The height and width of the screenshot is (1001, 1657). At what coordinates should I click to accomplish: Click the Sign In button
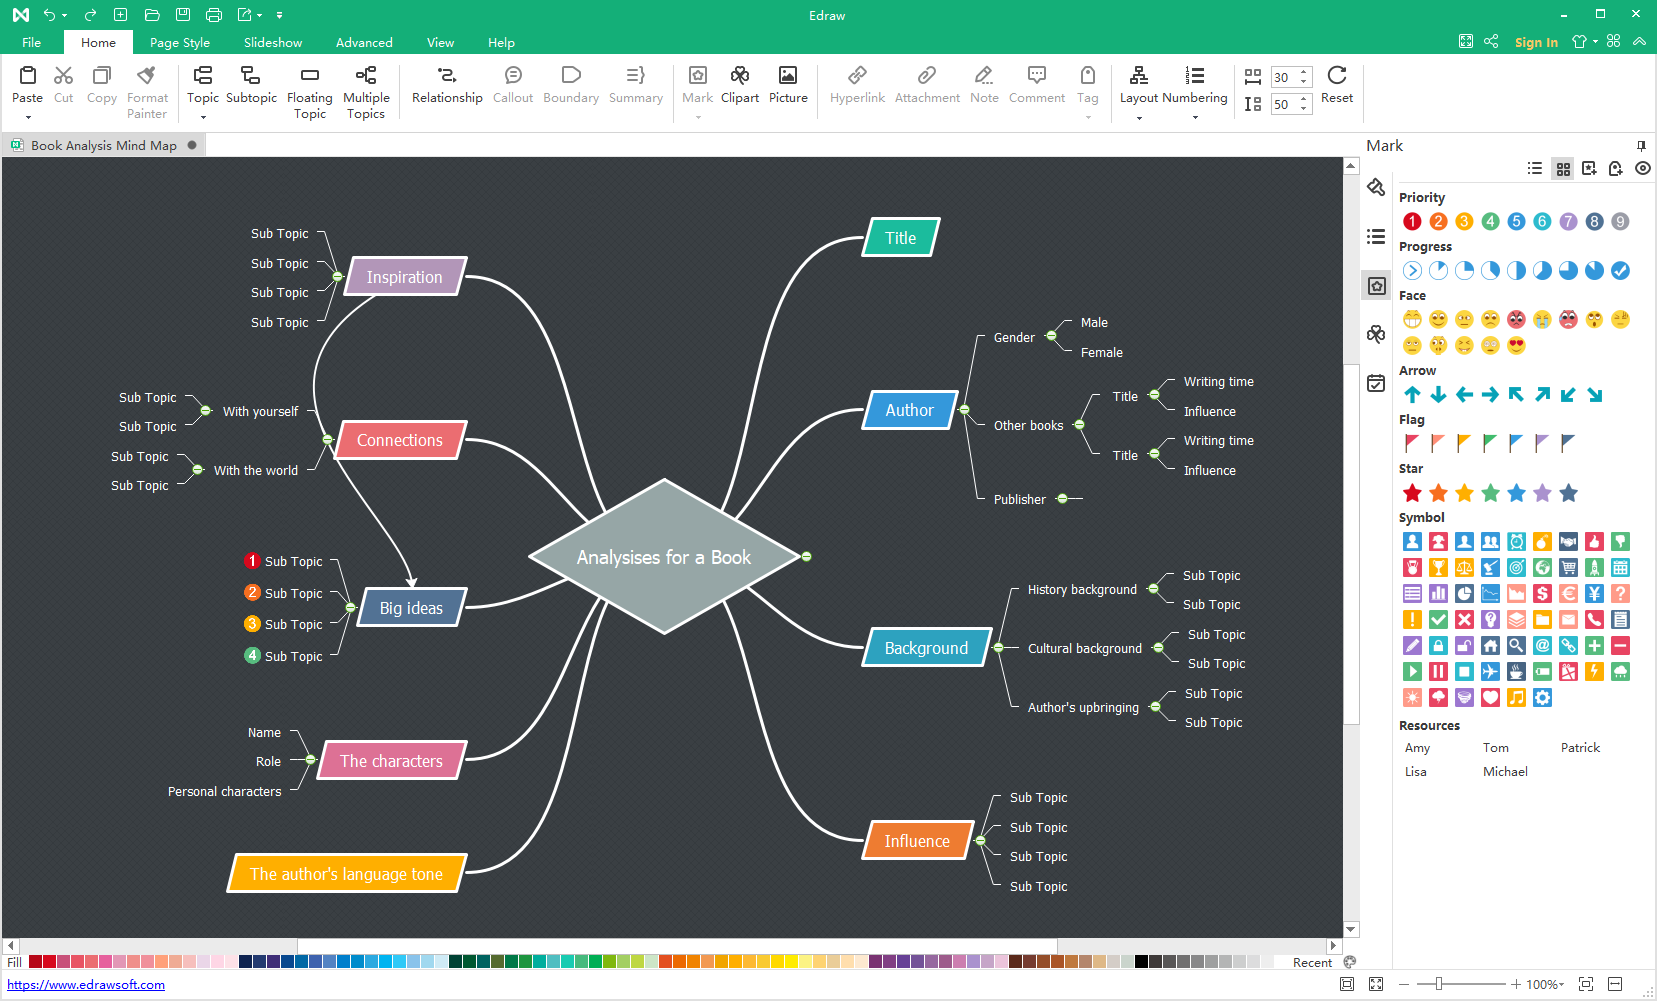click(1536, 43)
